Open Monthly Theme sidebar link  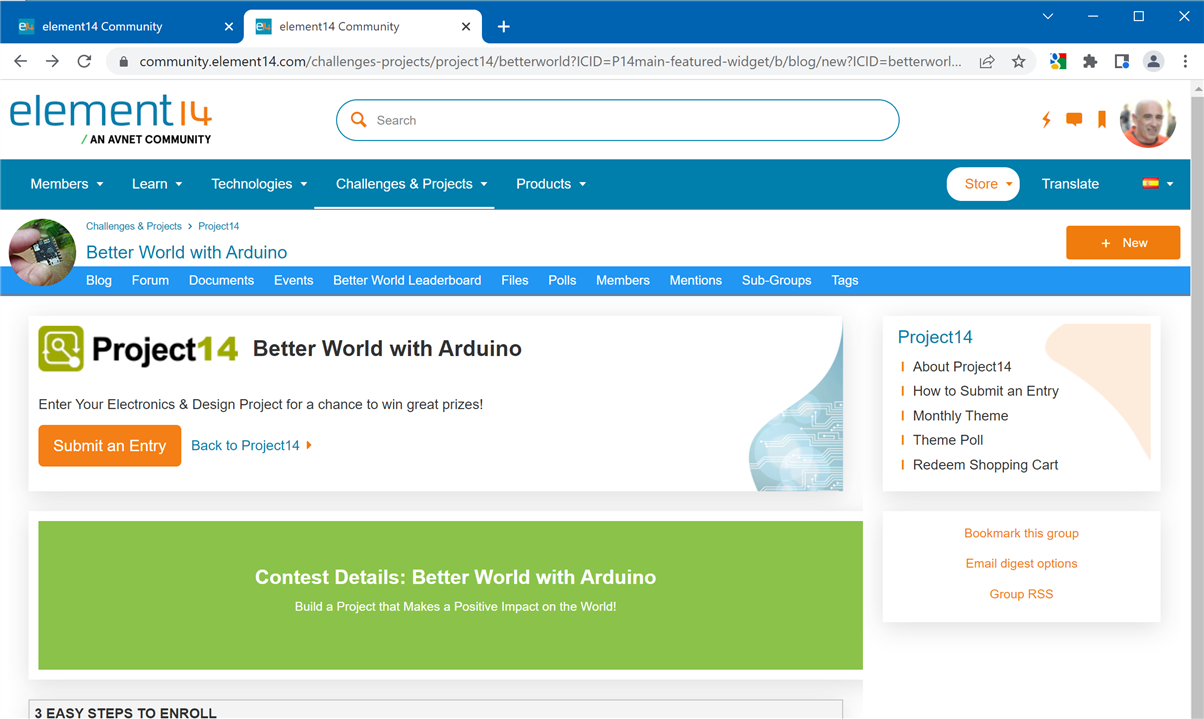coord(960,416)
